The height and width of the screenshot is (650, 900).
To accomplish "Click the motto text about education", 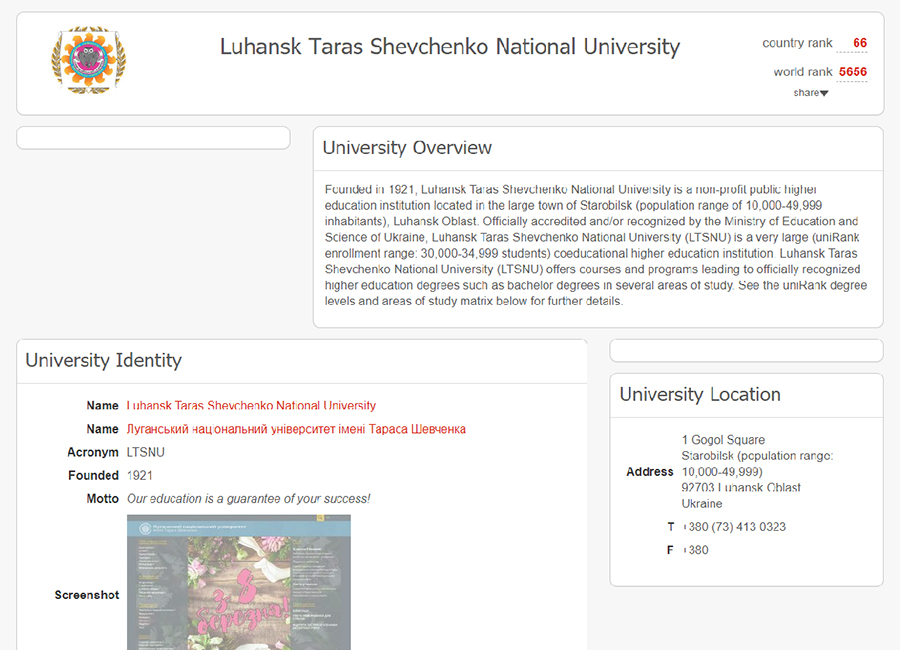I will 249,498.
